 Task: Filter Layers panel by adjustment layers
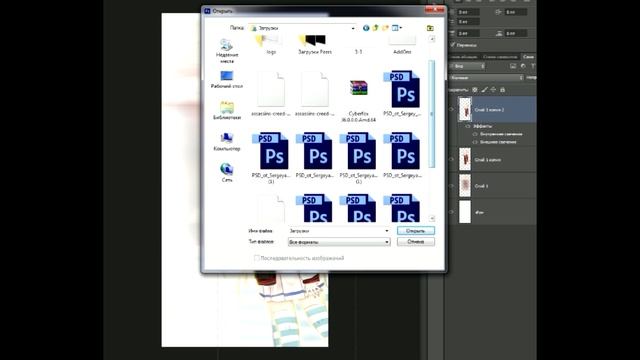click(x=523, y=66)
